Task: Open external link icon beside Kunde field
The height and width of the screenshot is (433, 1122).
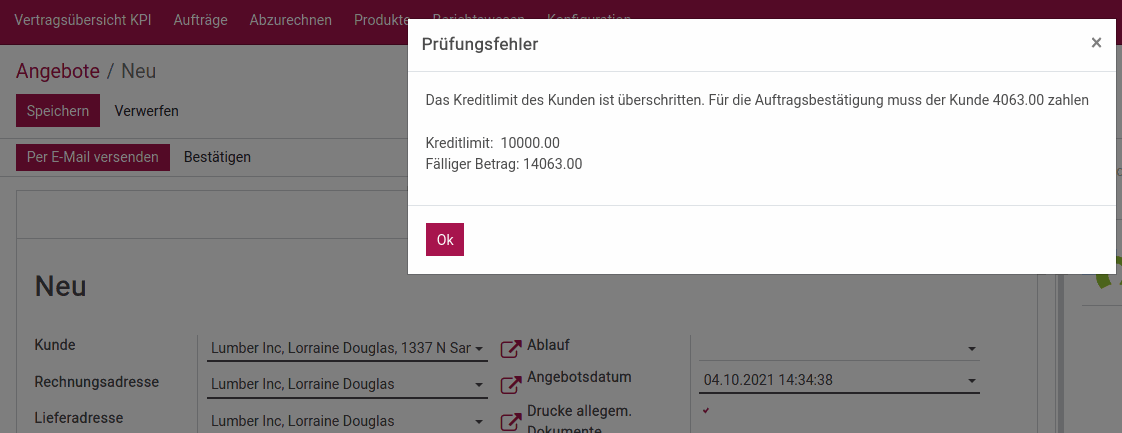Action: pos(510,349)
